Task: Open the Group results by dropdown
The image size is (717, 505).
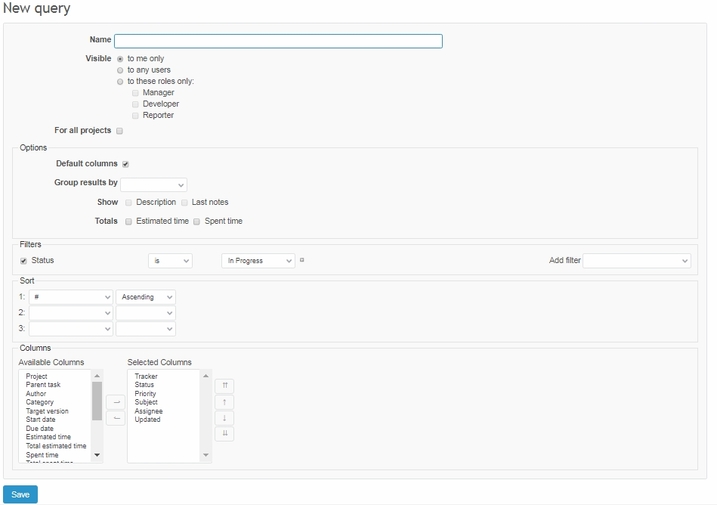Action: pos(154,184)
